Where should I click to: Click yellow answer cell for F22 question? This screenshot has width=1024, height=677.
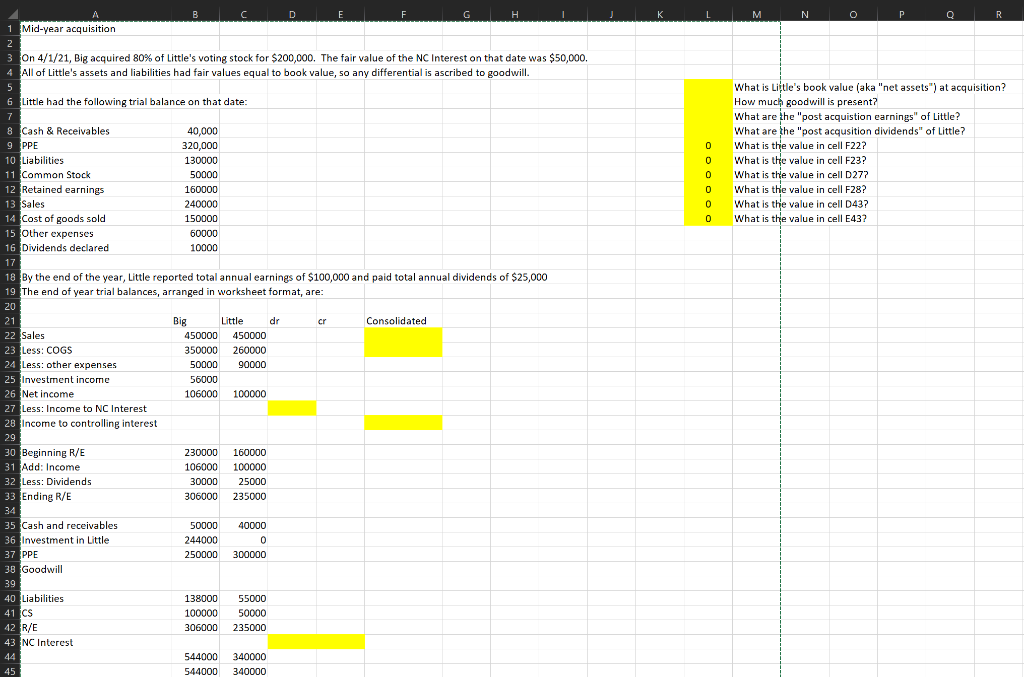tap(708, 146)
